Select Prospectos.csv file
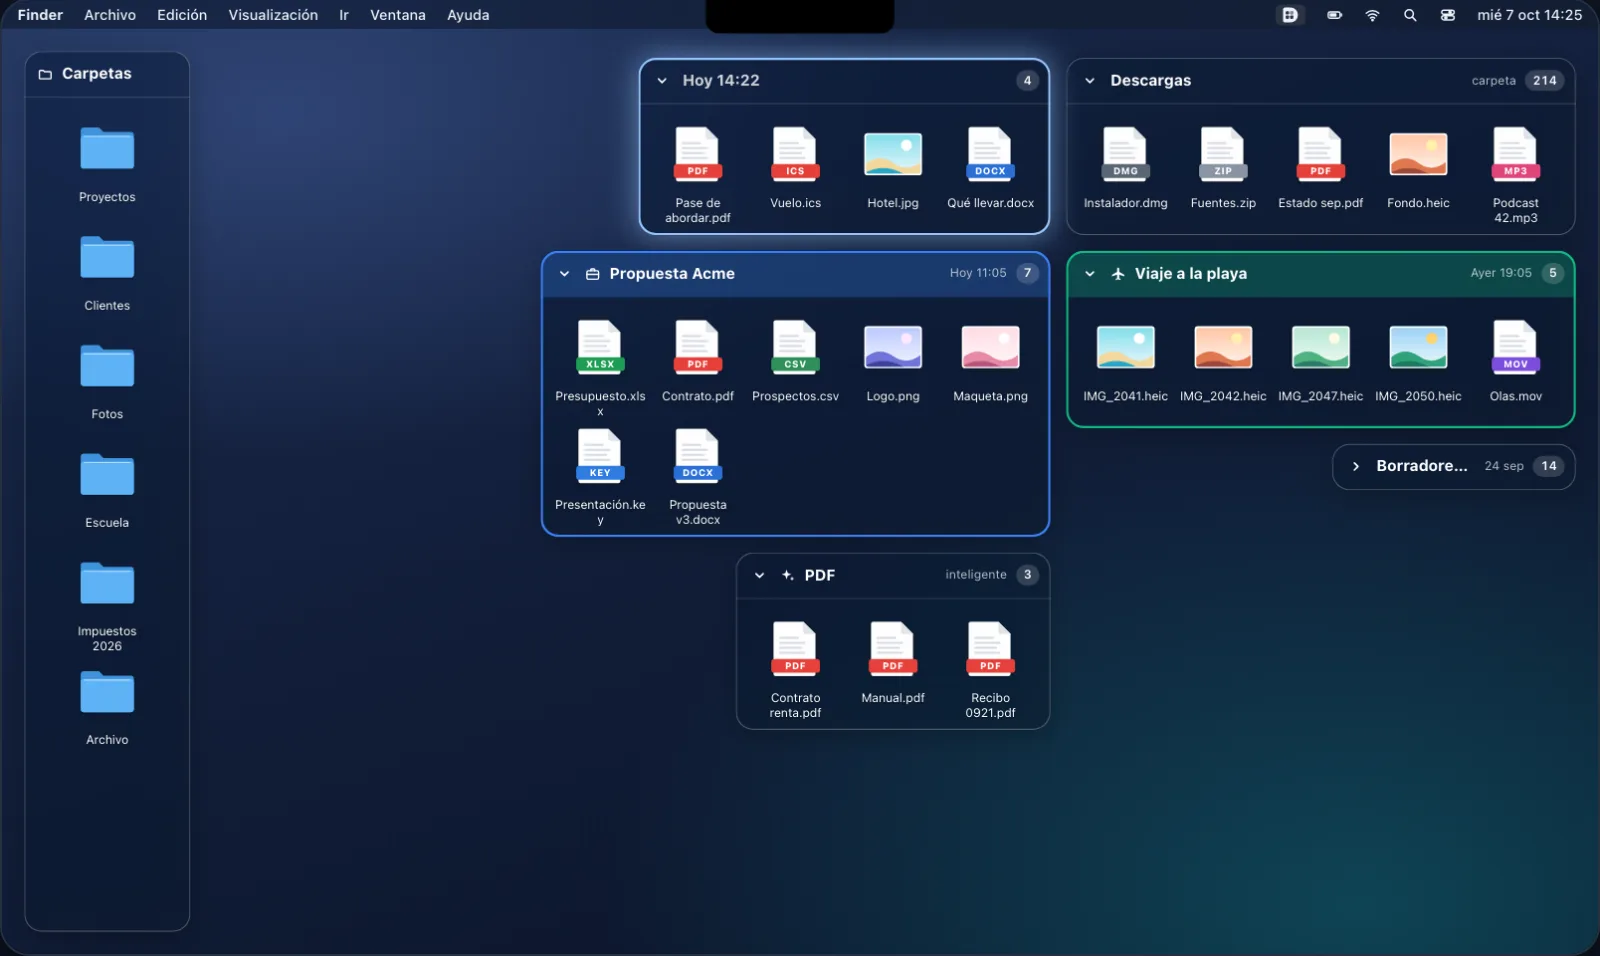Viewport: 1600px width, 956px height. (x=796, y=361)
